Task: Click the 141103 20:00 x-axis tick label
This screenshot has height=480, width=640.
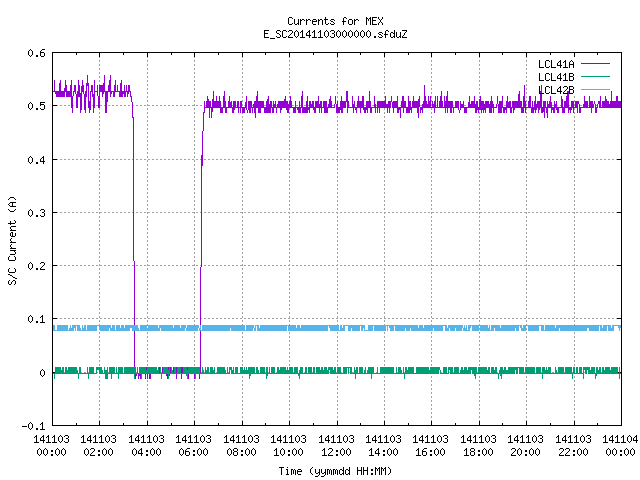Action: tap(525, 445)
